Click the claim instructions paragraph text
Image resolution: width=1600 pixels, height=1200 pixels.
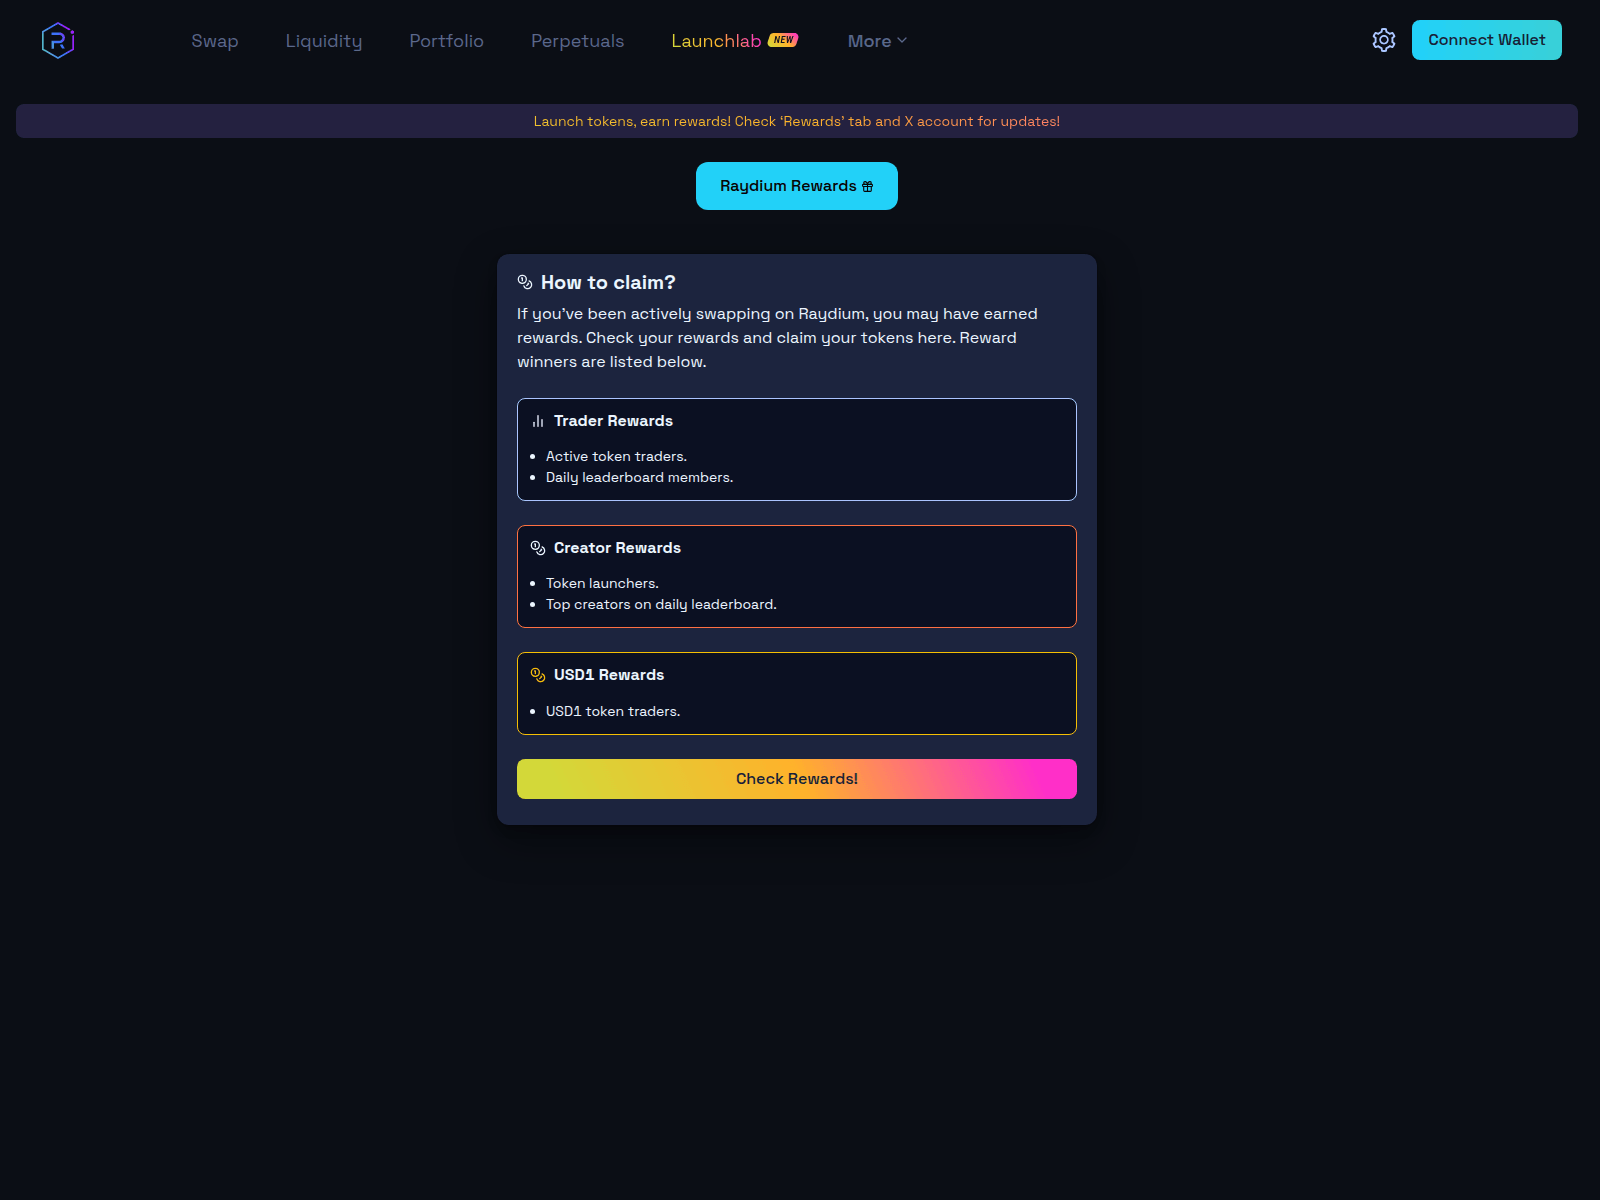point(777,338)
